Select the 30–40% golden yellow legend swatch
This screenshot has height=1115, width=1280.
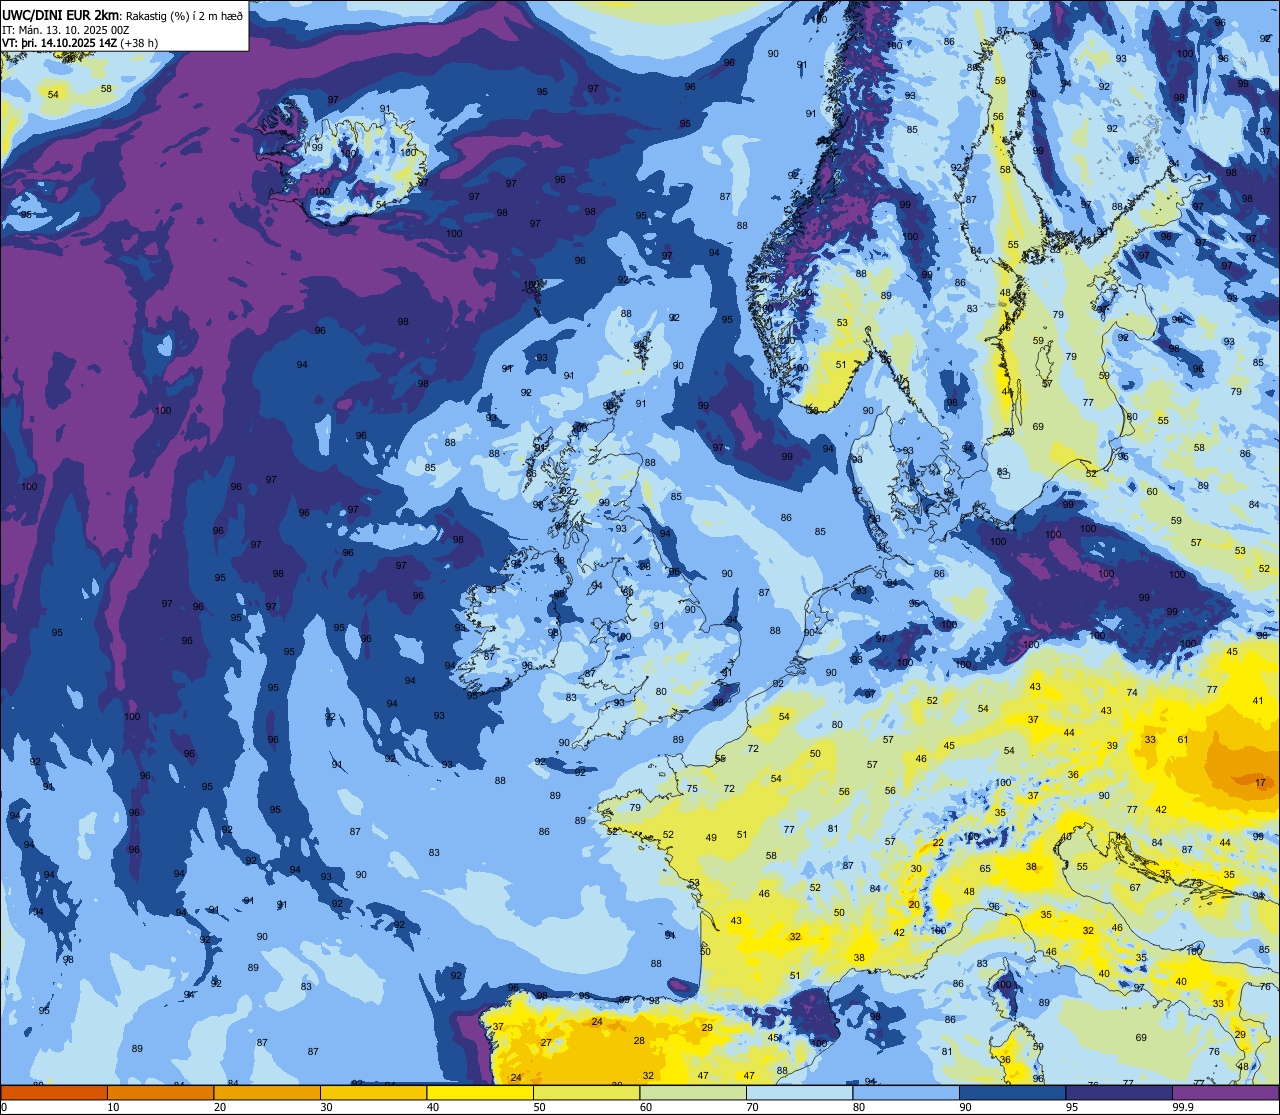tap(373, 1093)
